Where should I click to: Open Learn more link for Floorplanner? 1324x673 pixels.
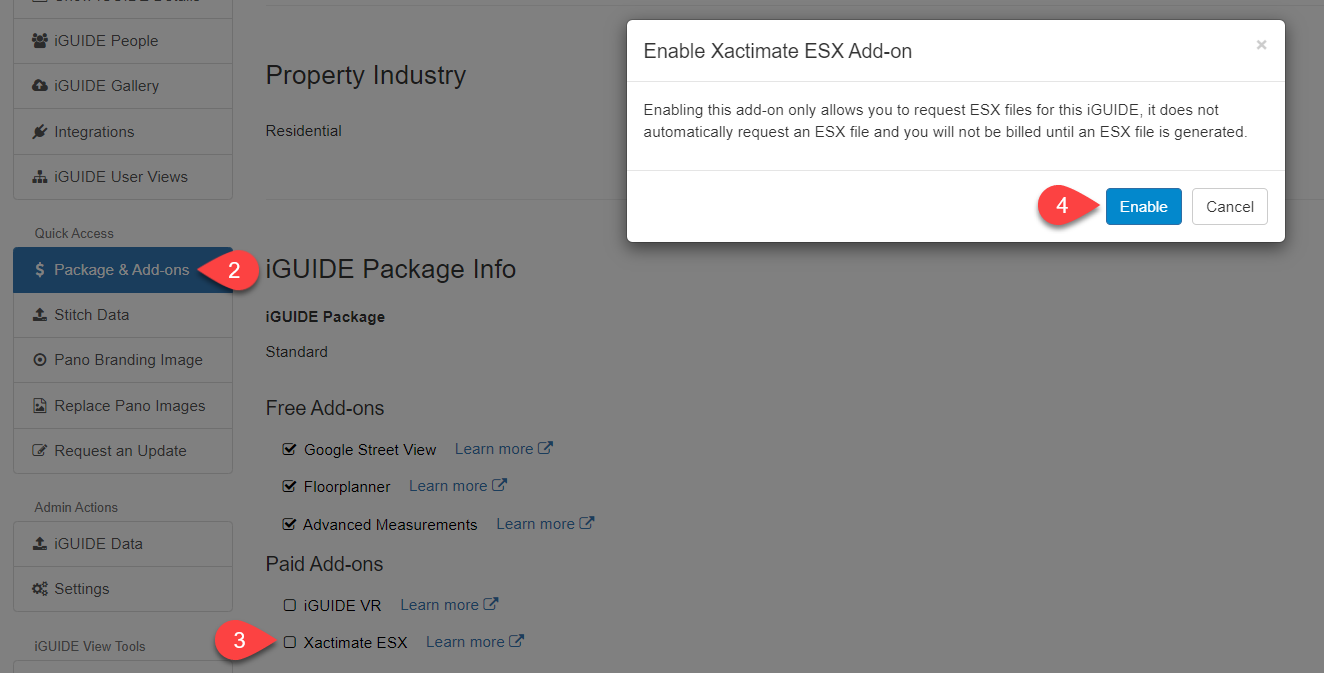click(458, 486)
